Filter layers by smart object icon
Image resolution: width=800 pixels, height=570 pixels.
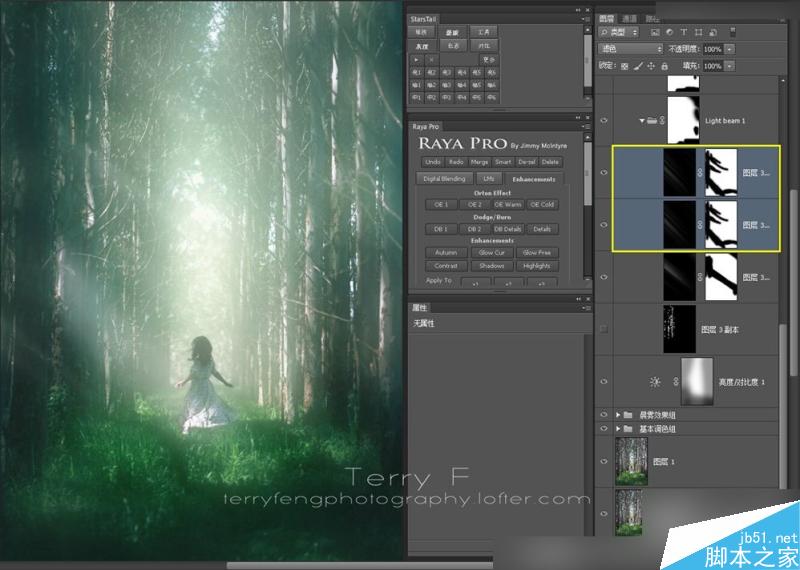pyautogui.click(x=713, y=32)
